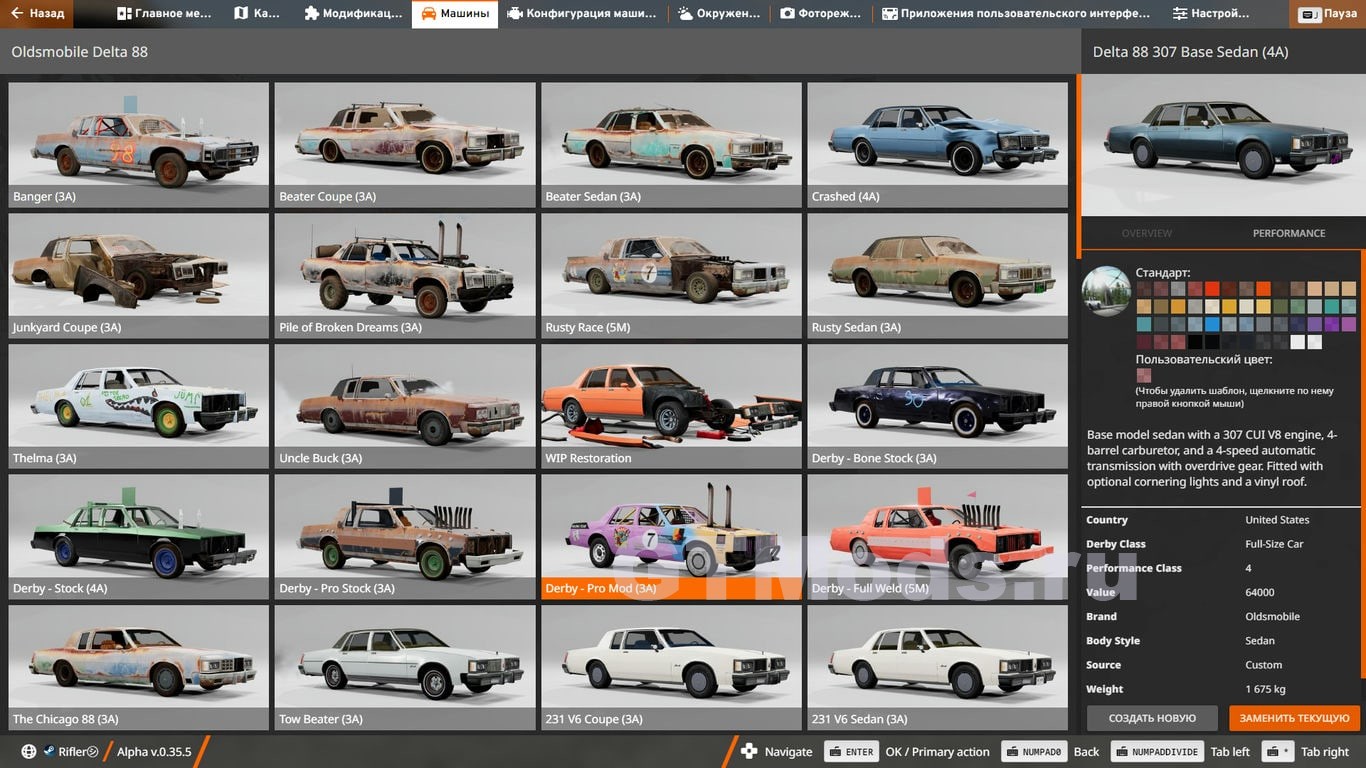Image resolution: width=1366 pixels, height=768 pixels.
Task: Click the ENTER key hint icon
Action: [x=851, y=752]
